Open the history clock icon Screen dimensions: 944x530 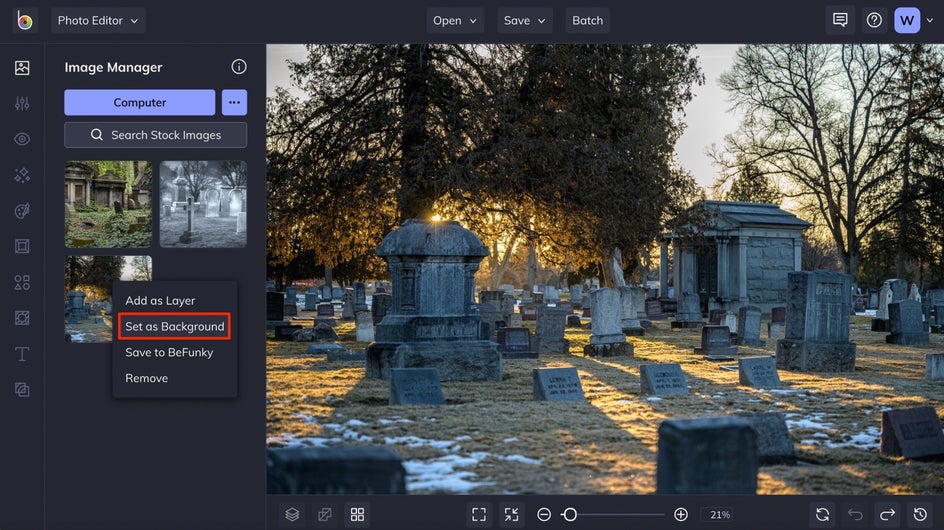pos(920,514)
